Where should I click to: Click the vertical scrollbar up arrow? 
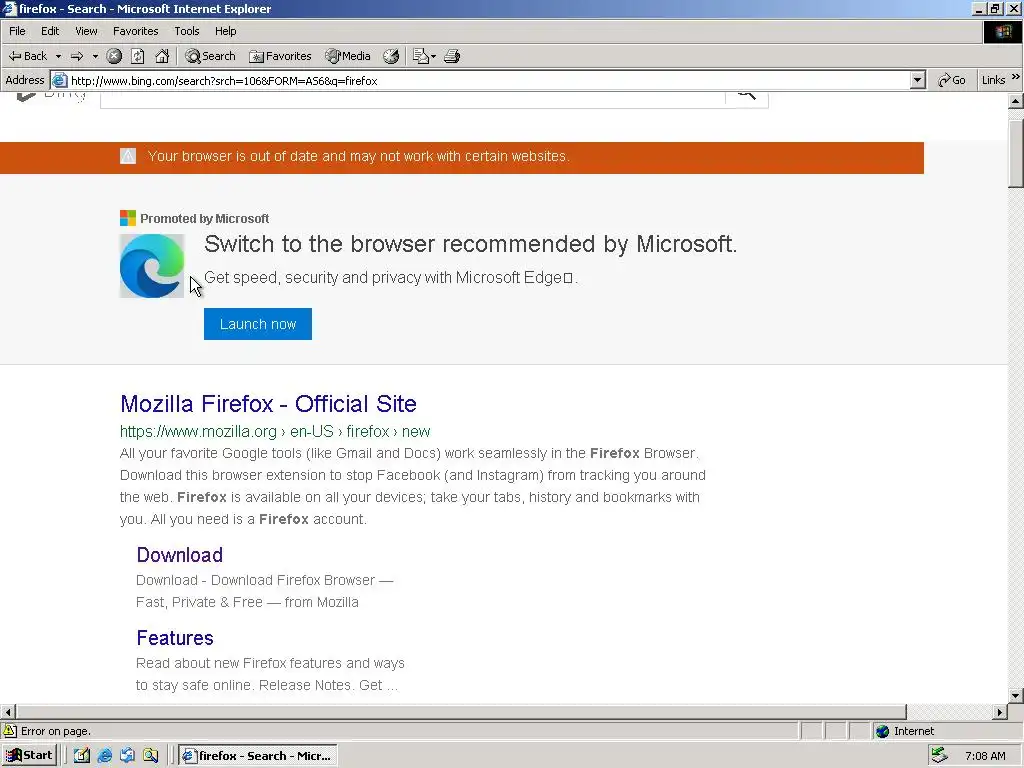[1016, 101]
